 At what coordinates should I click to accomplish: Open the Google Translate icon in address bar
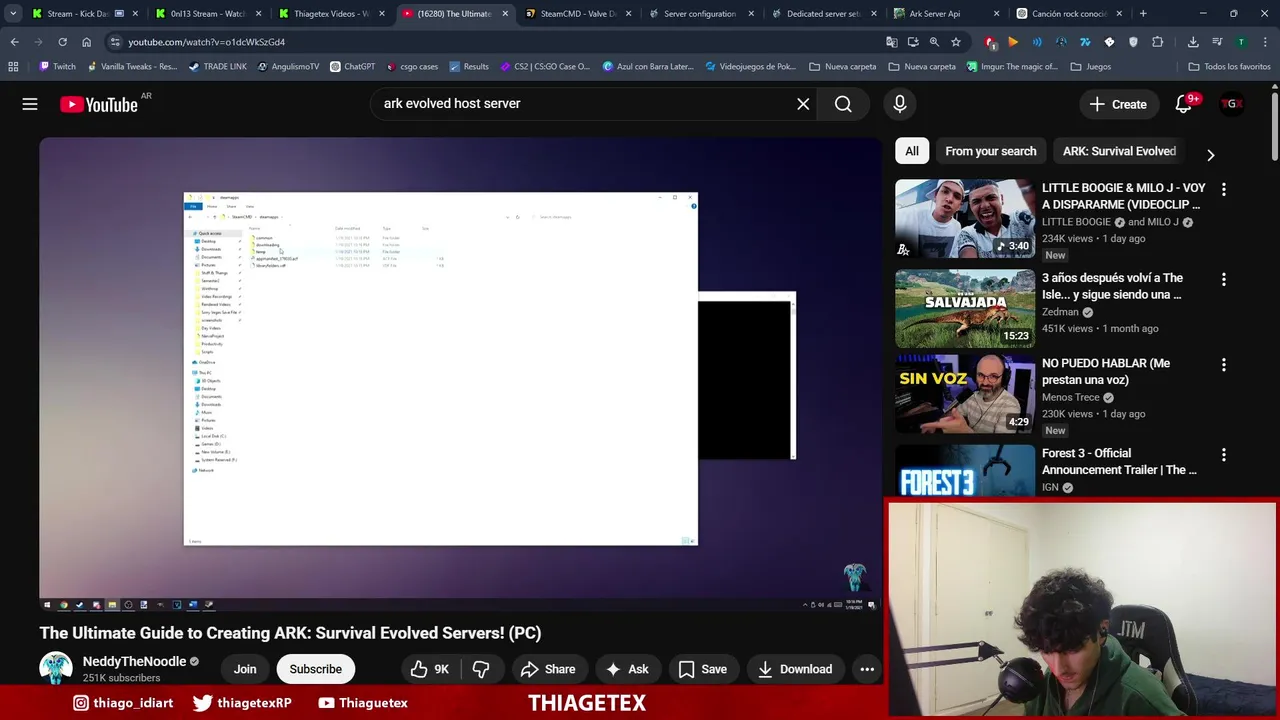point(891,42)
